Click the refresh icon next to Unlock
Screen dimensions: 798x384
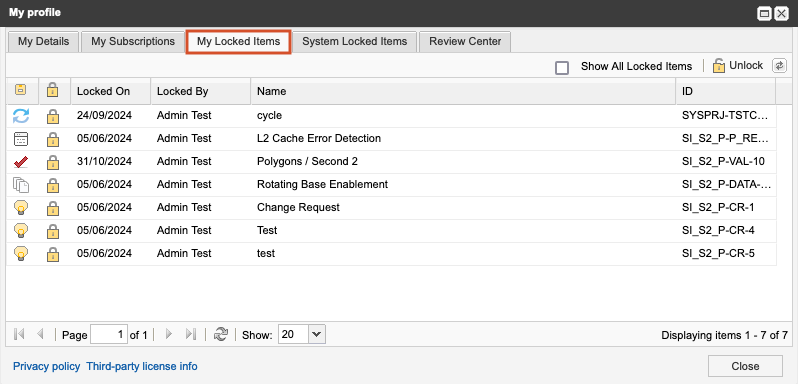(779, 66)
